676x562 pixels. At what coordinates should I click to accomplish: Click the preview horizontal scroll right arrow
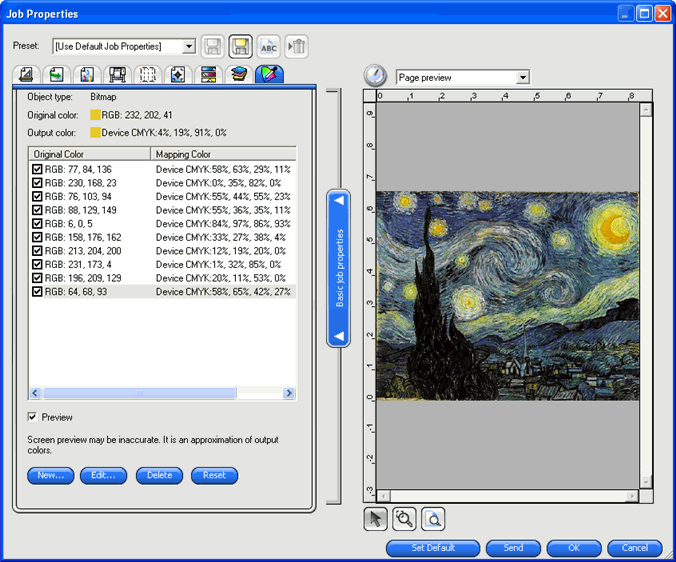(632, 496)
